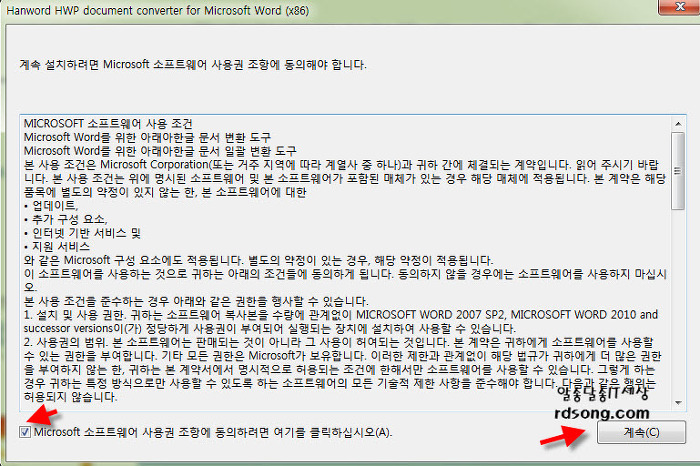Click the MICROSOFT 소프트웨어 사용 조건 heading line
700x466 pixels.
108,123
